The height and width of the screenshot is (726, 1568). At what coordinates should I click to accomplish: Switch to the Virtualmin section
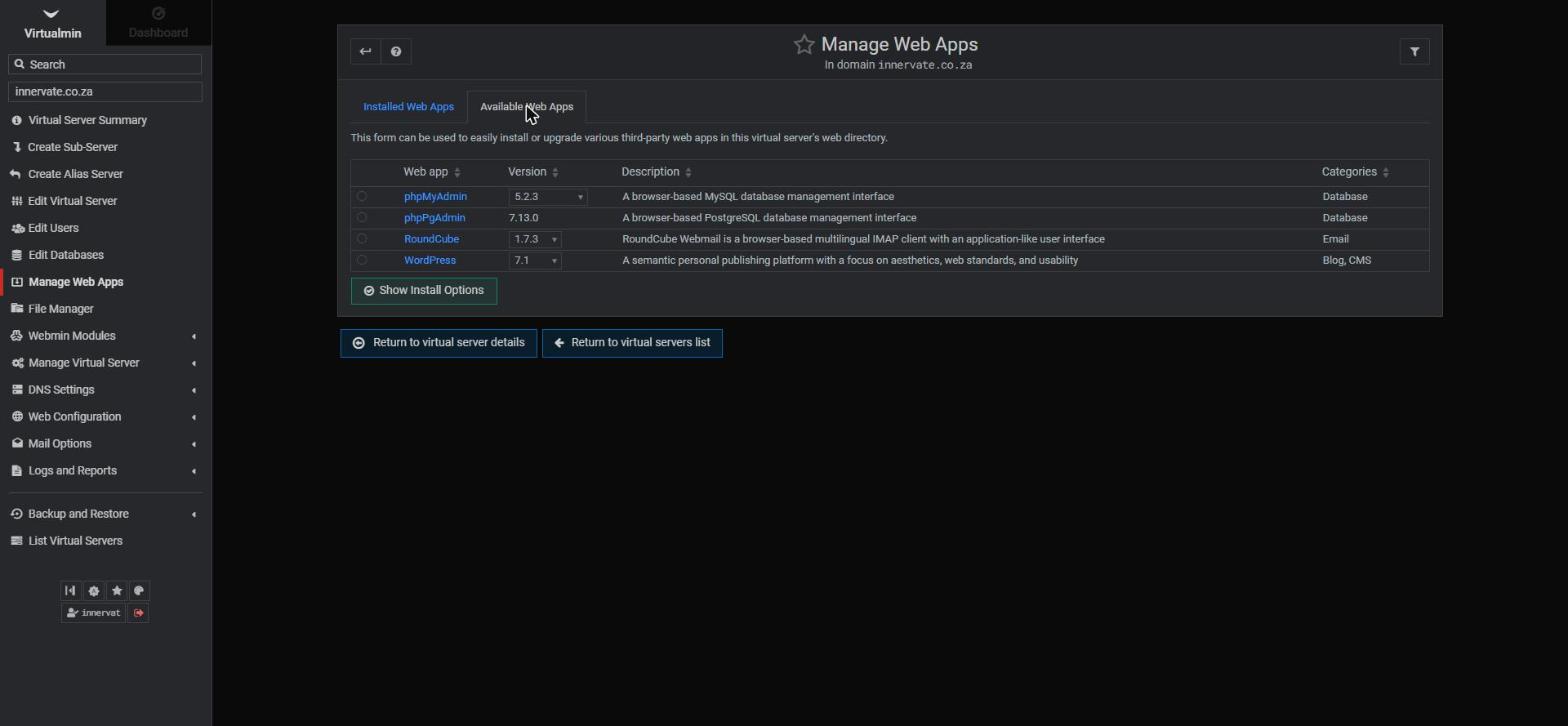point(52,23)
